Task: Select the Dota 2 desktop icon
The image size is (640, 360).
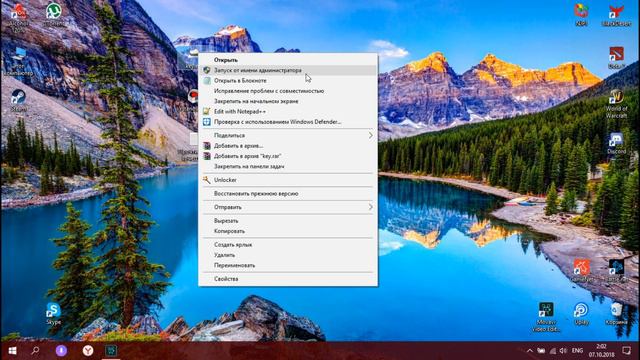Action: [x=616, y=57]
